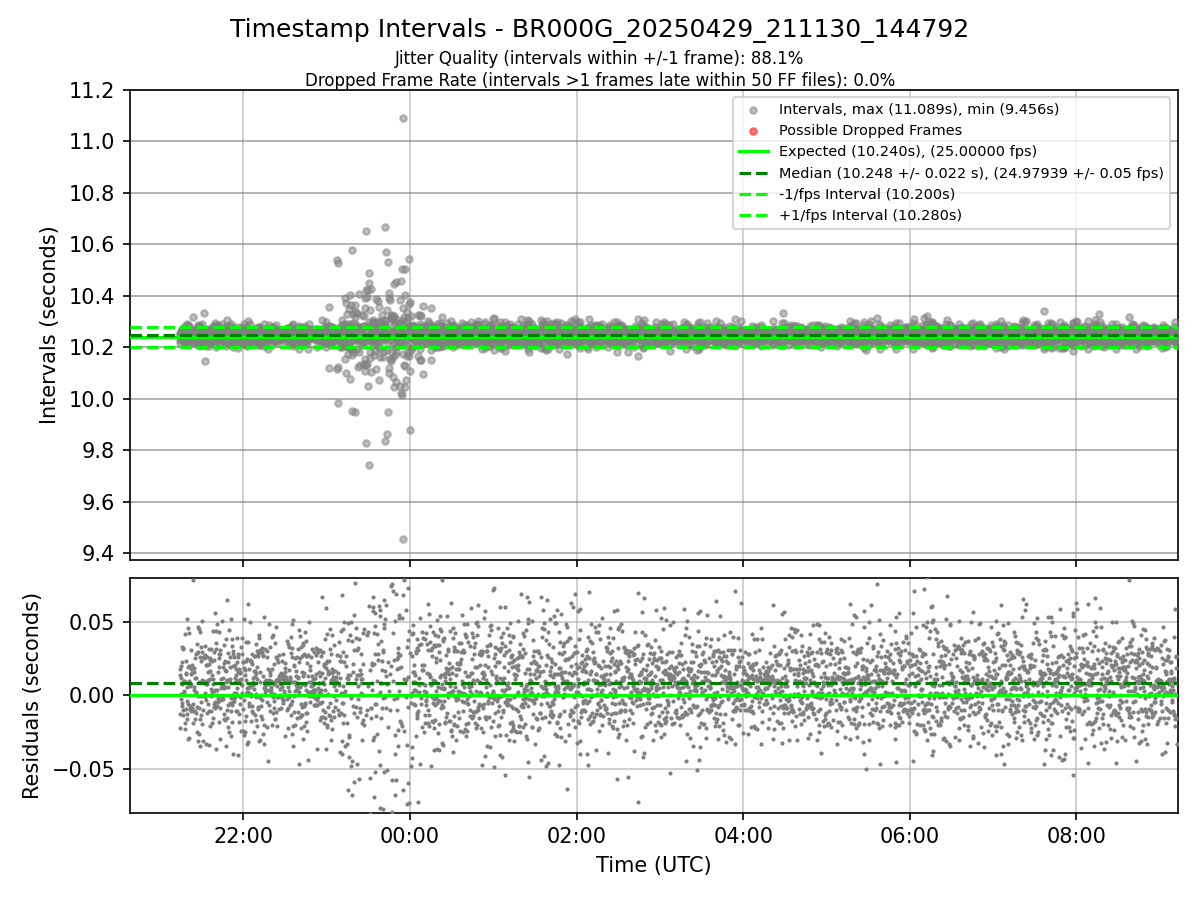The image size is (1200, 900).
Task: Select the Jitter Quality 88.1% subtitle
Action: coord(599,58)
